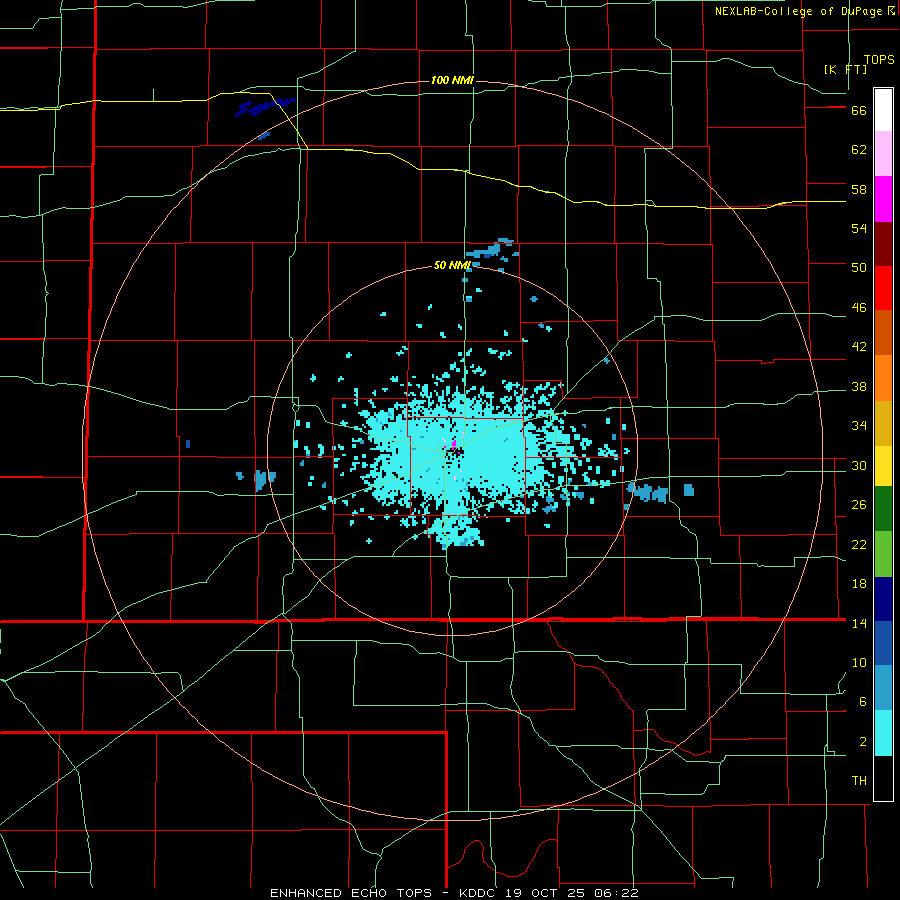Image resolution: width=900 pixels, height=900 pixels.
Task: Click the 18 scale value
Action: pyautogui.click(x=859, y=584)
